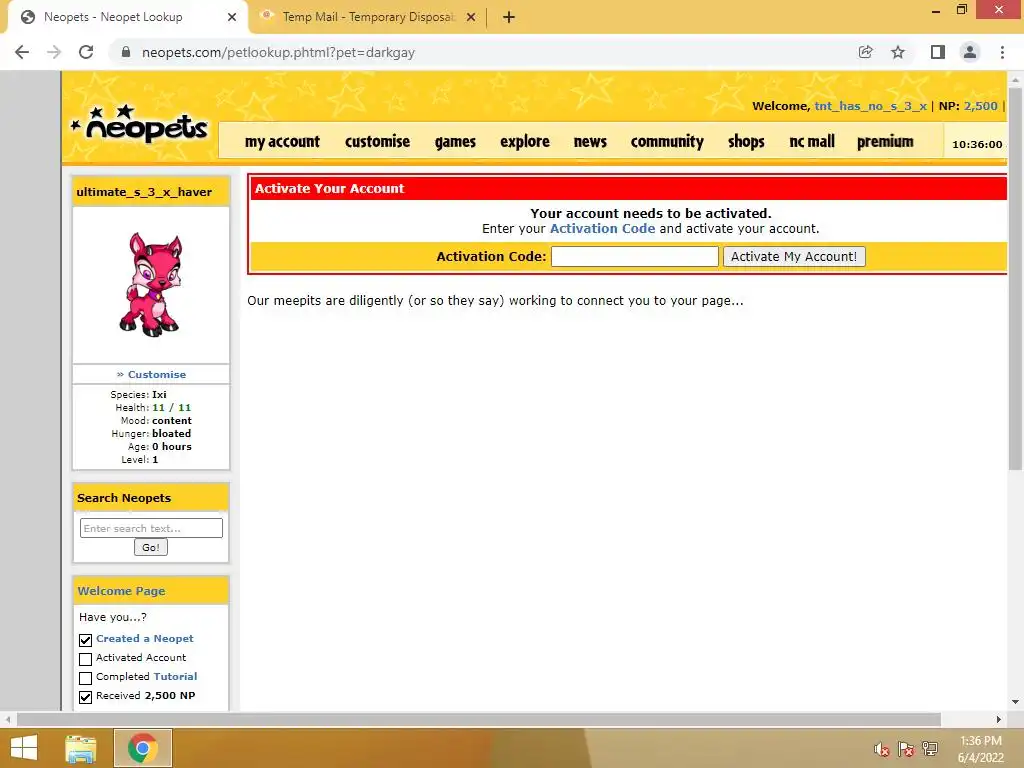This screenshot has width=1024, height=768.
Task: Toggle Created a Neopet checkbox
Action: tap(86, 640)
